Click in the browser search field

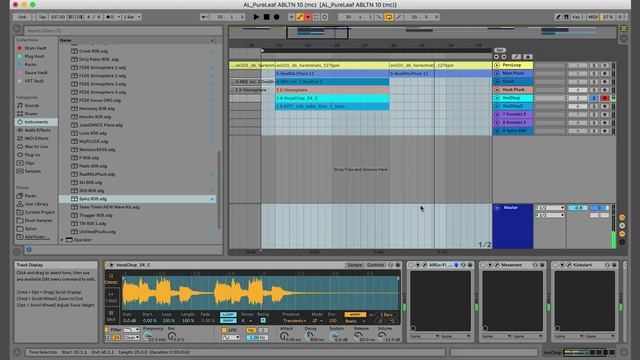click(123, 31)
